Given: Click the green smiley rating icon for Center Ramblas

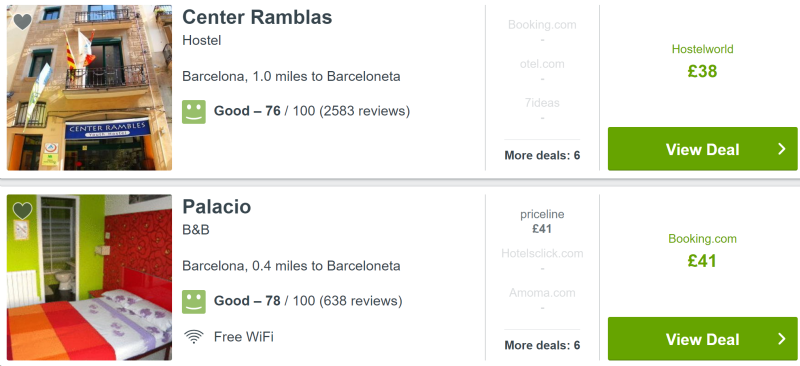Looking at the screenshot, I should tap(194, 111).
